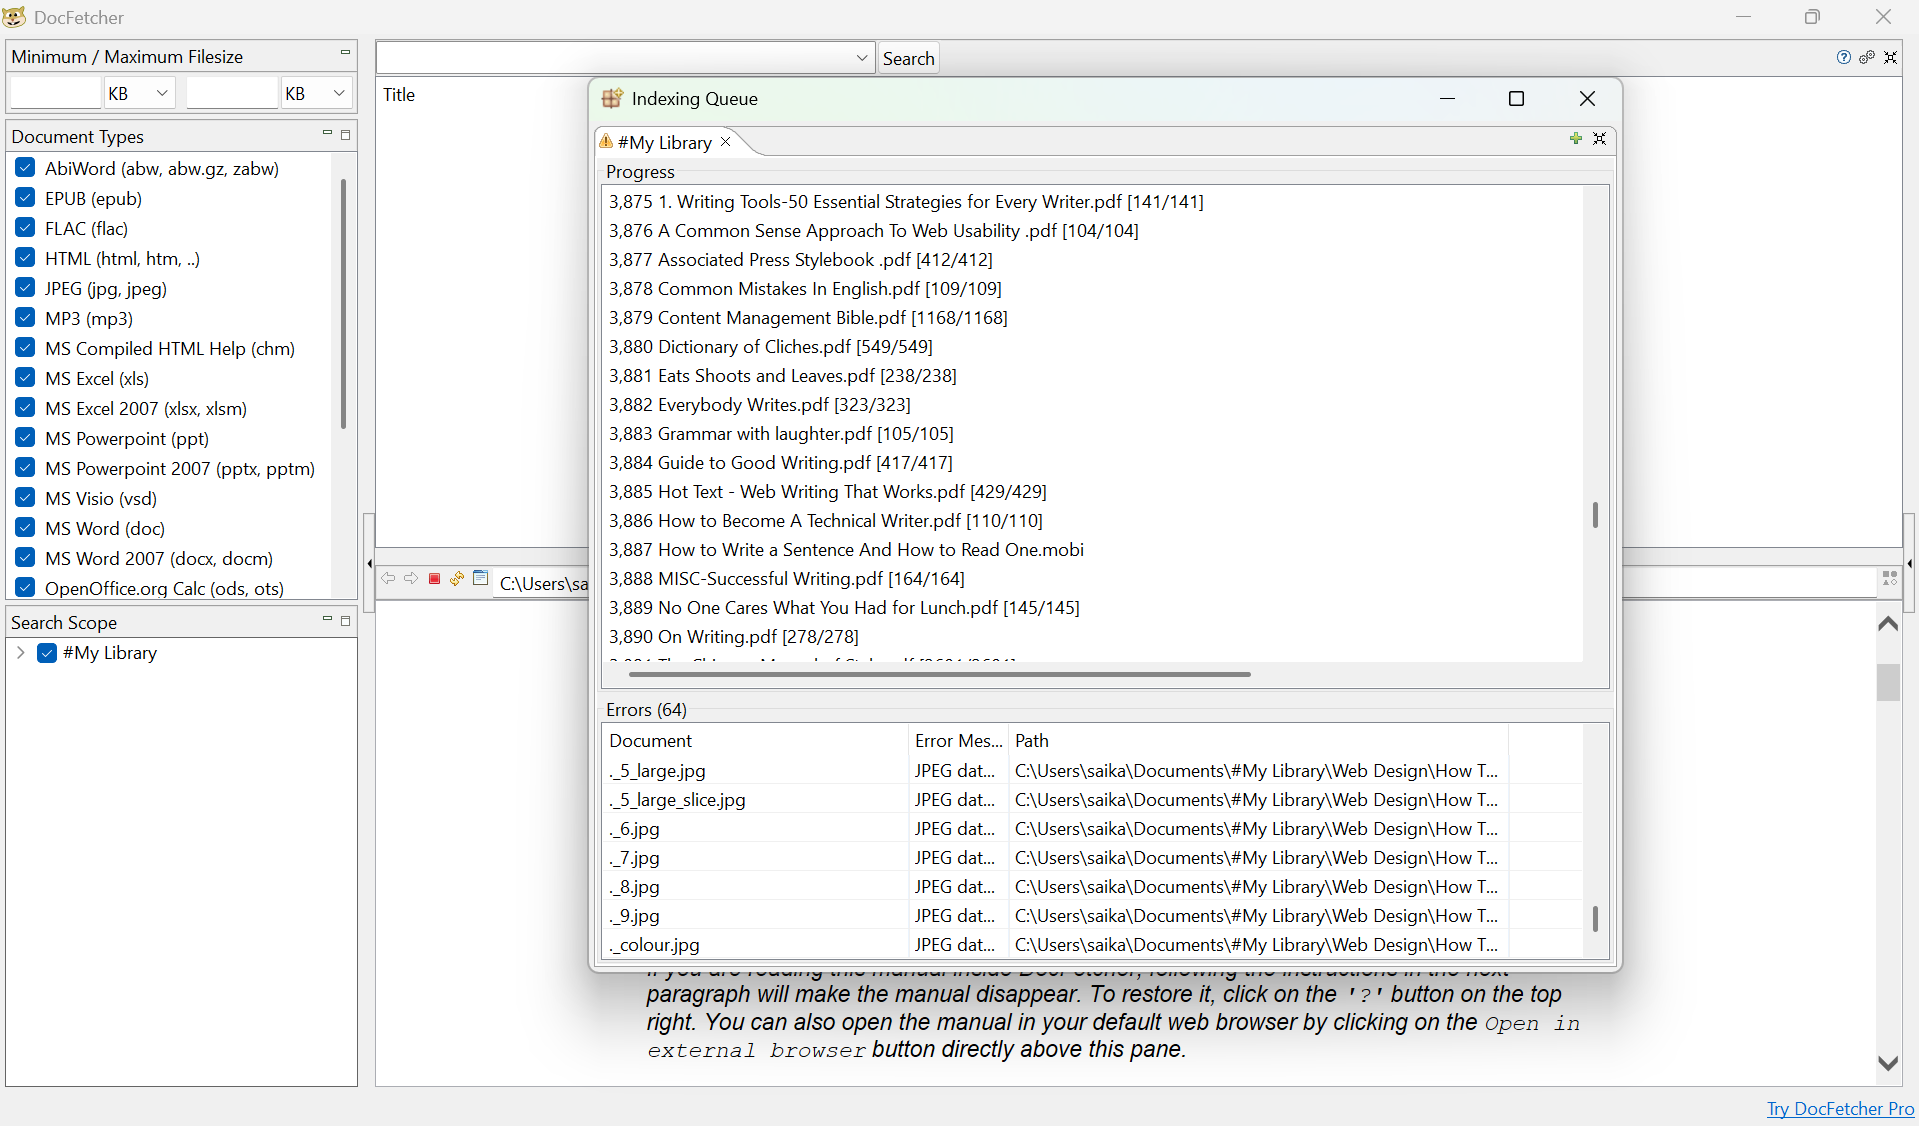Uncheck MS Word 2007 (docx, docm)

point(26,558)
